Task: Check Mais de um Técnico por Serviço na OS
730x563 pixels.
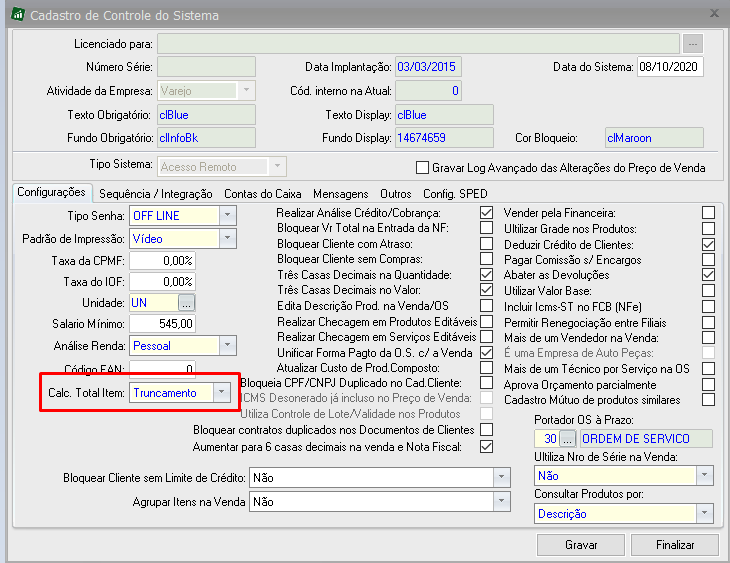Action: pyautogui.click(x=709, y=369)
